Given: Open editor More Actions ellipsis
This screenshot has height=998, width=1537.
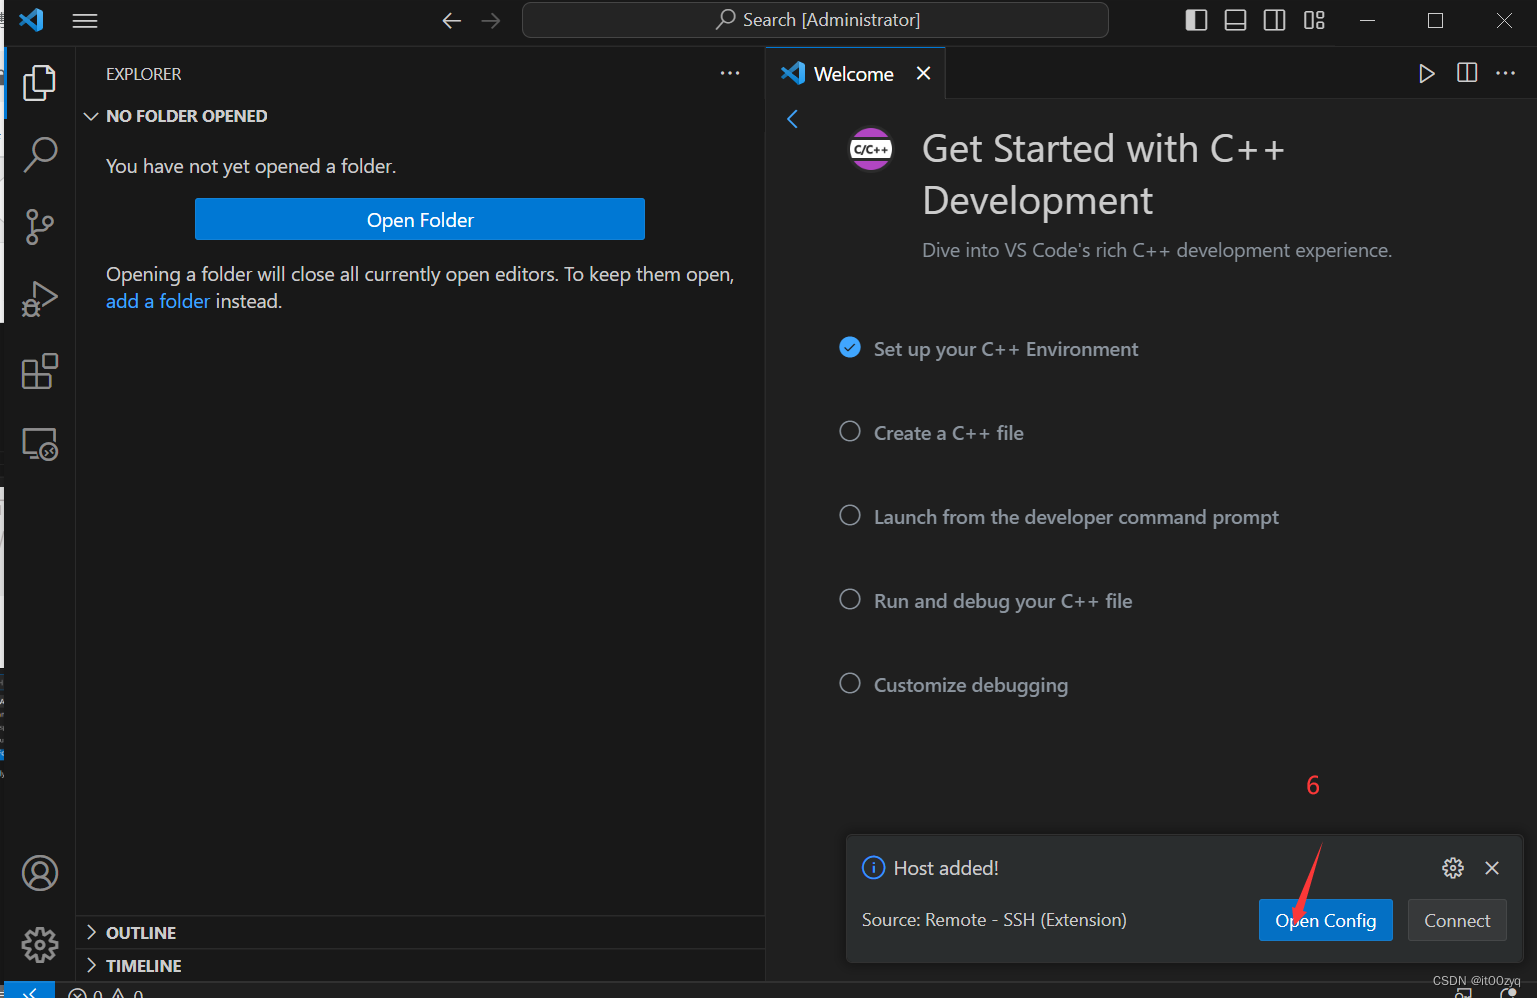Looking at the screenshot, I should 1505,73.
